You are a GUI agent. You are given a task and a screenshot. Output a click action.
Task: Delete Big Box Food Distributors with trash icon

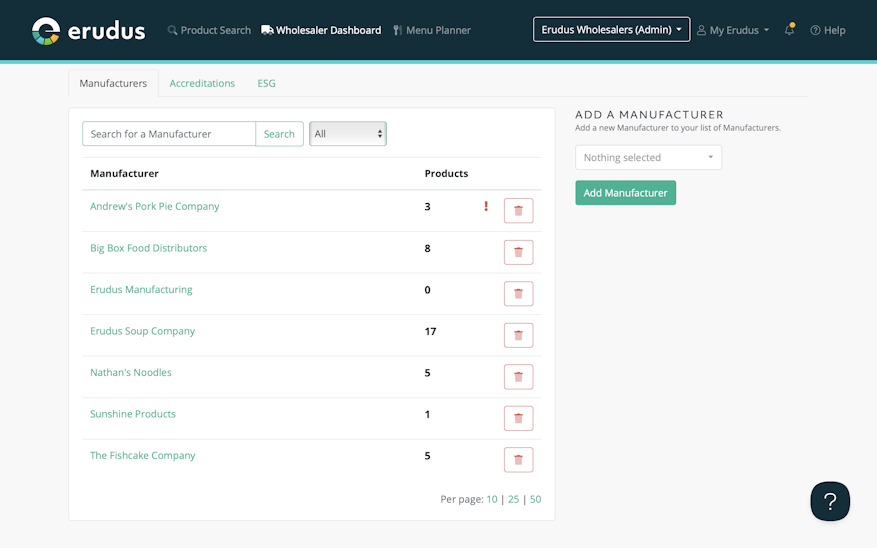[518, 252]
